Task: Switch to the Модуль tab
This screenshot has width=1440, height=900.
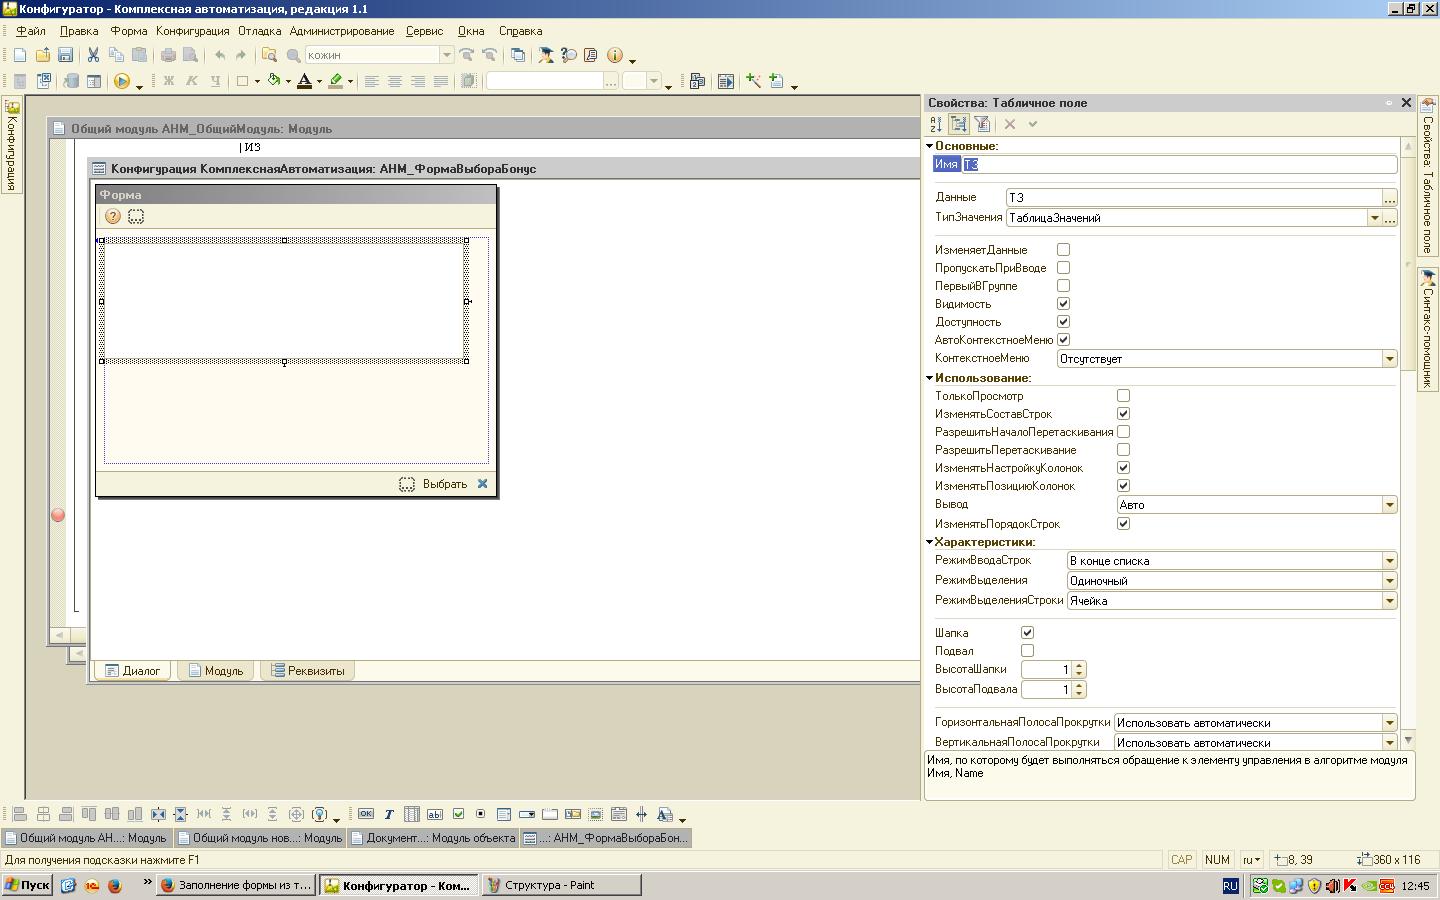Action: (x=215, y=671)
